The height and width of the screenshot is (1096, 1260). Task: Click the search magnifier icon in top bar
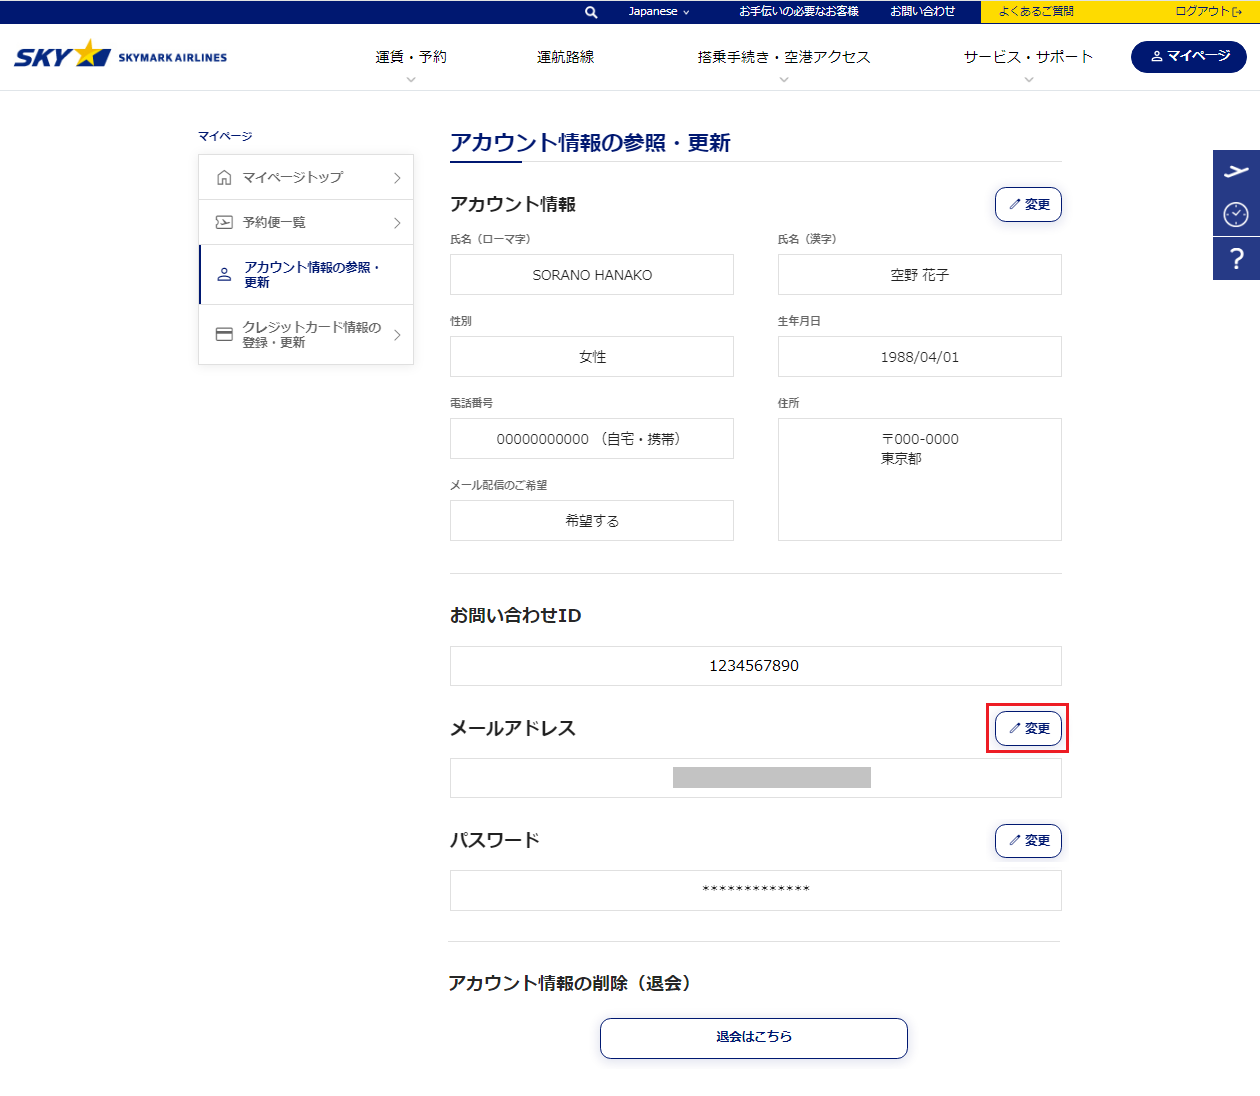pyautogui.click(x=591, y=12)
